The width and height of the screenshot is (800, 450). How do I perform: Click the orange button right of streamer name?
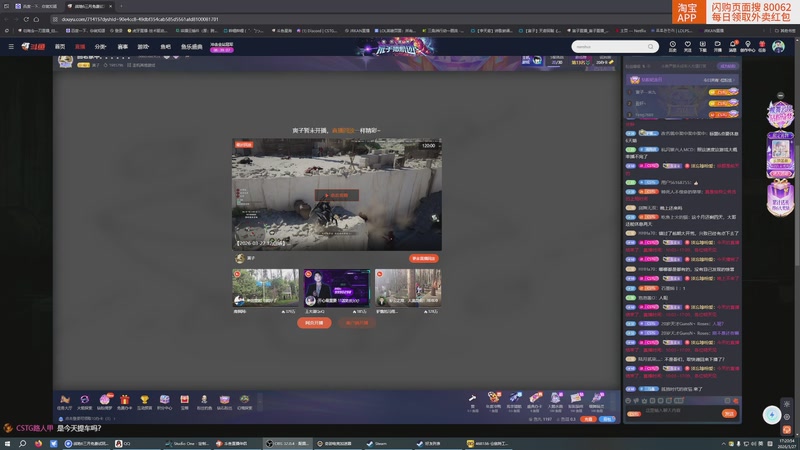423,259
